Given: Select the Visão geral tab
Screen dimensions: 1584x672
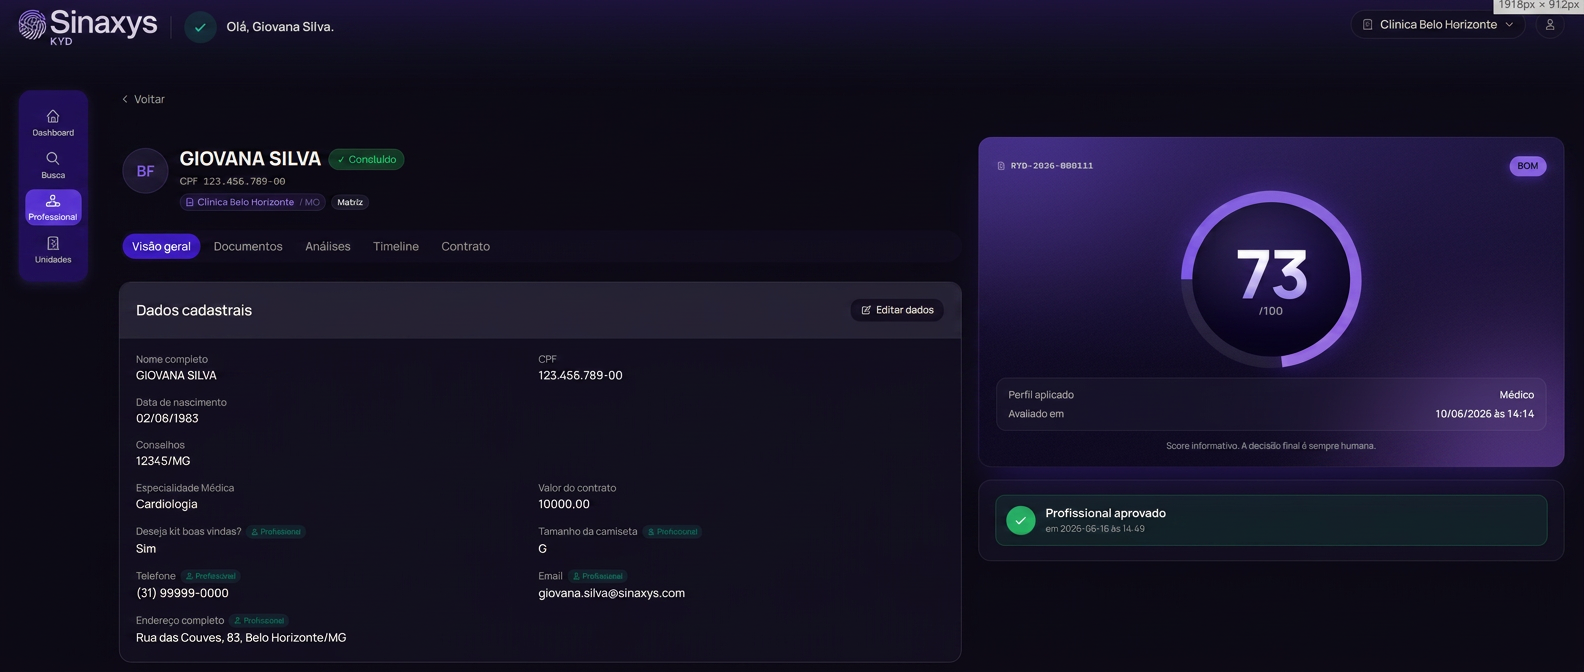Looking at the screenshot, I should [x=161, y=246].
